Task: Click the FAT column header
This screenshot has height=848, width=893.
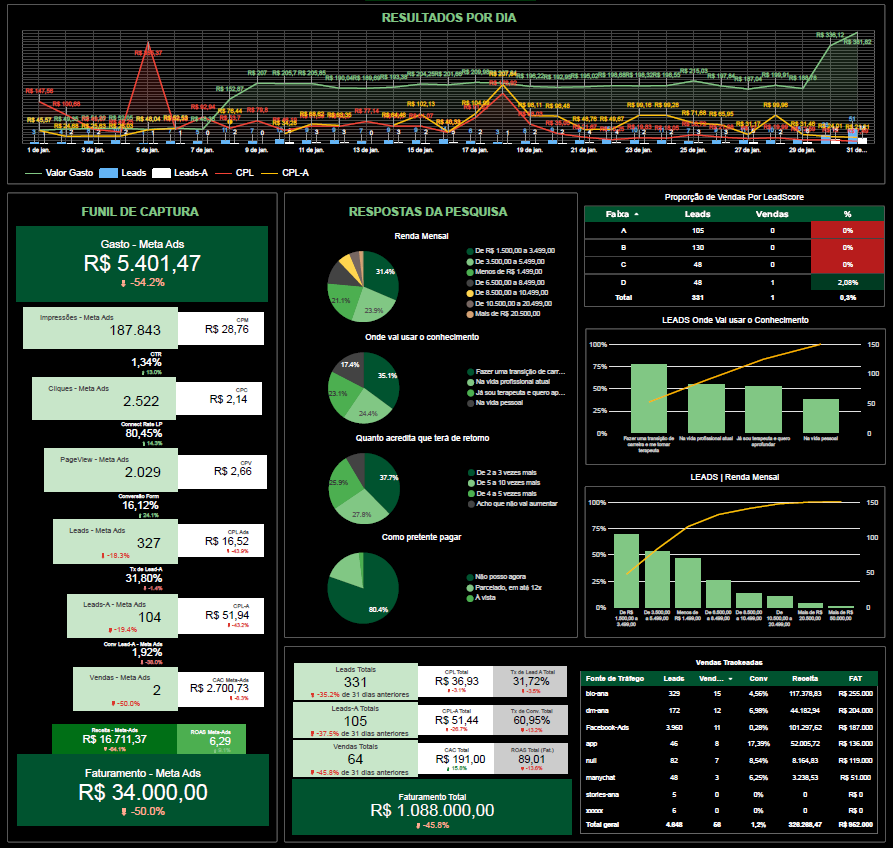Action: point(856,678)
